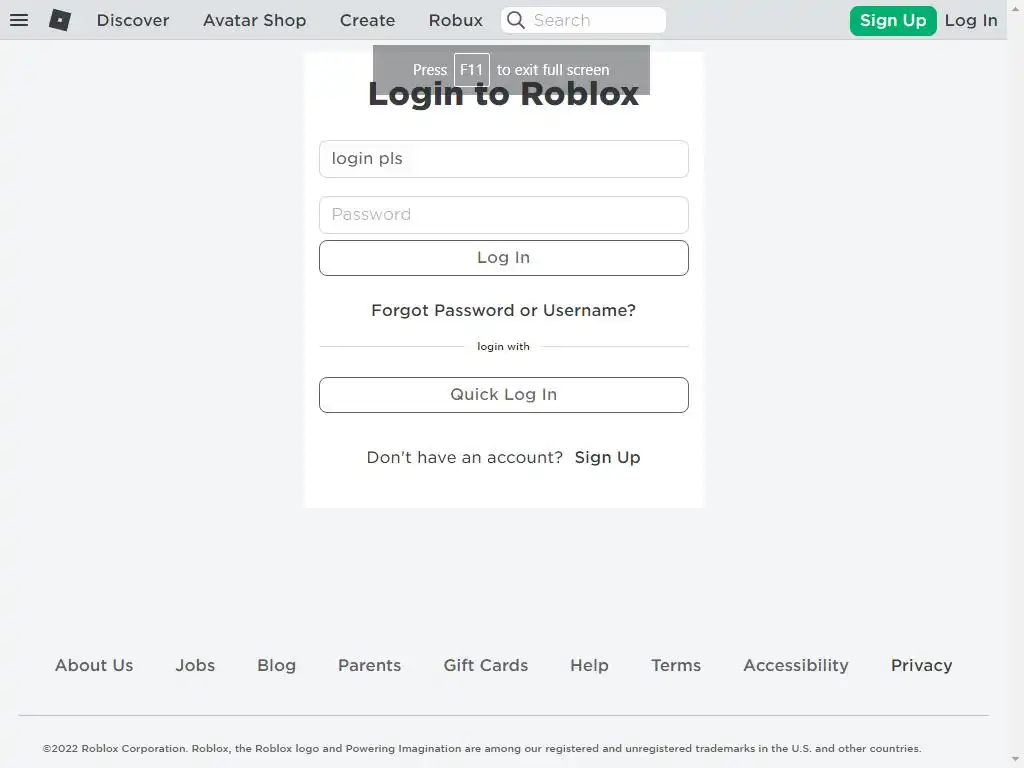Focus the Search input box
Viewport: 1024px width, 768px height.
(x=583, y=20)
